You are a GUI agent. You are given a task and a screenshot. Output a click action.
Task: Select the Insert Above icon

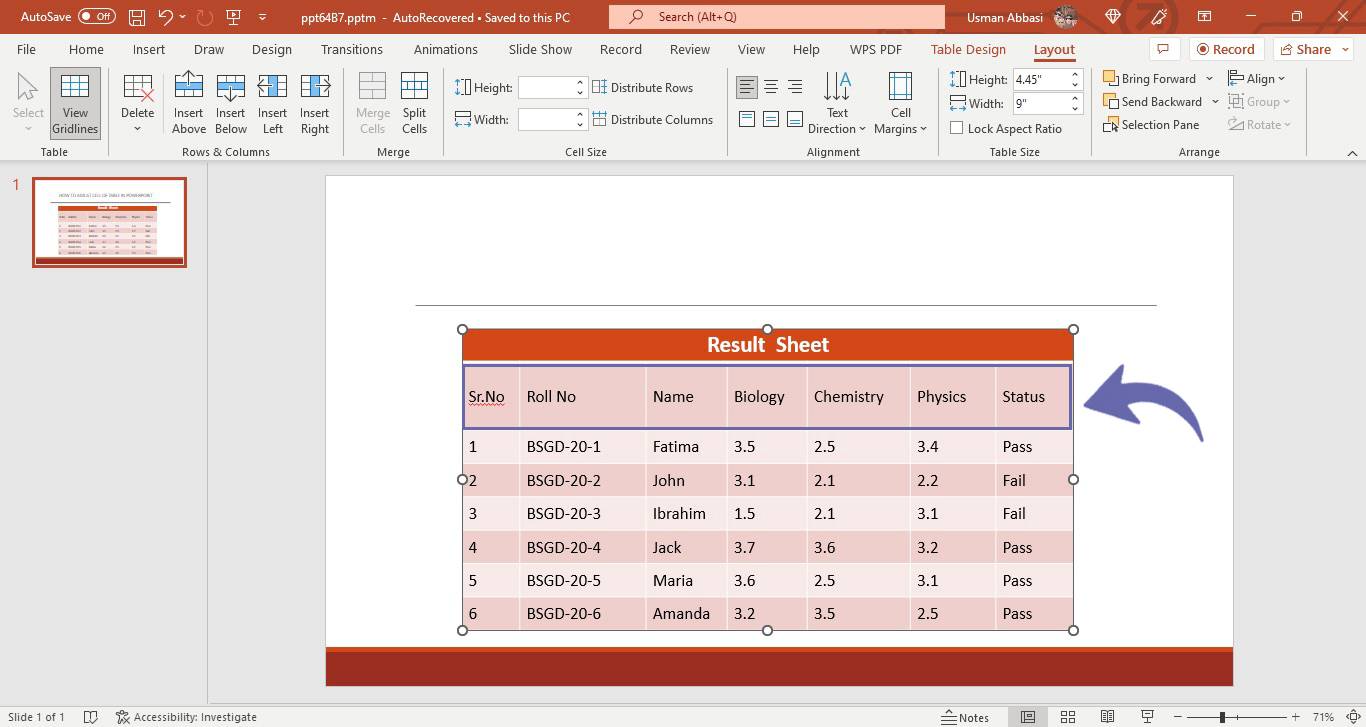click(188, 101)
